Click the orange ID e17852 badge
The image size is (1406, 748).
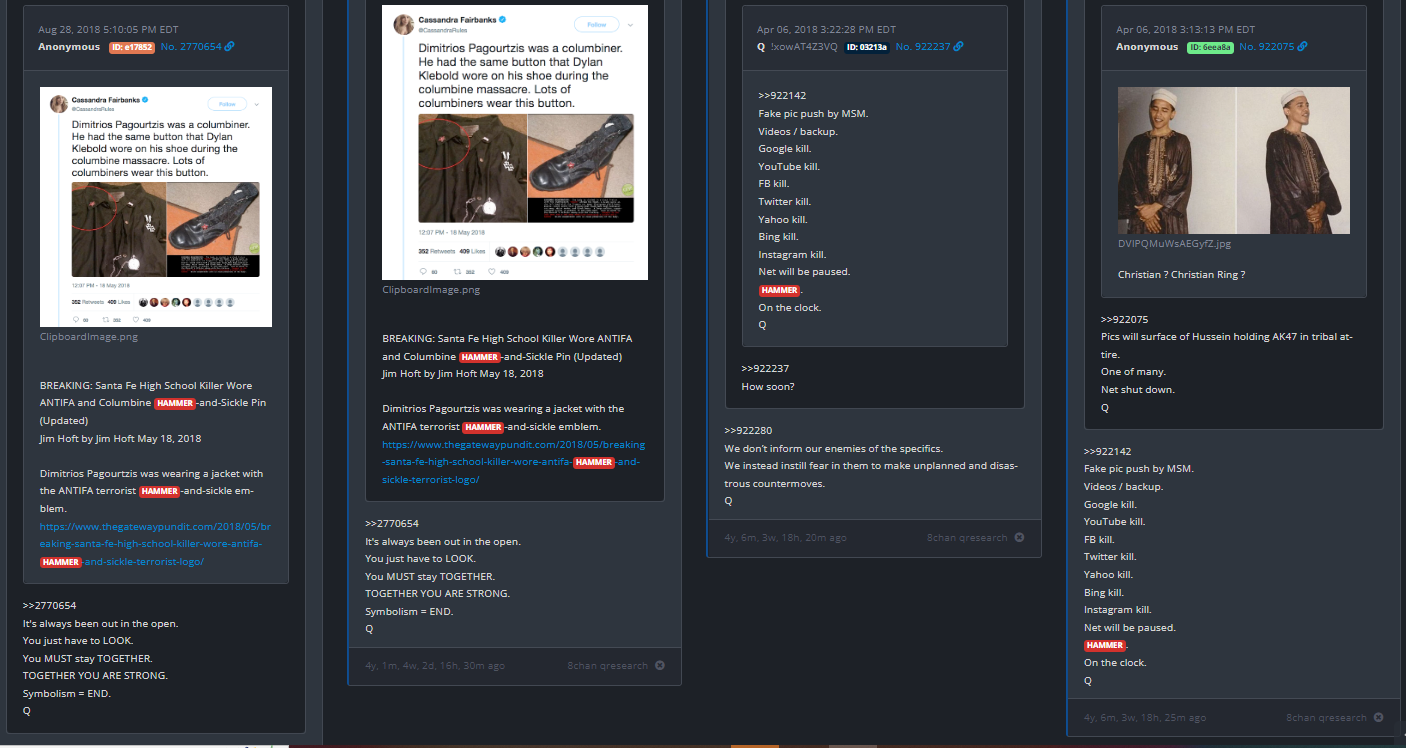(x=132, y=47)
